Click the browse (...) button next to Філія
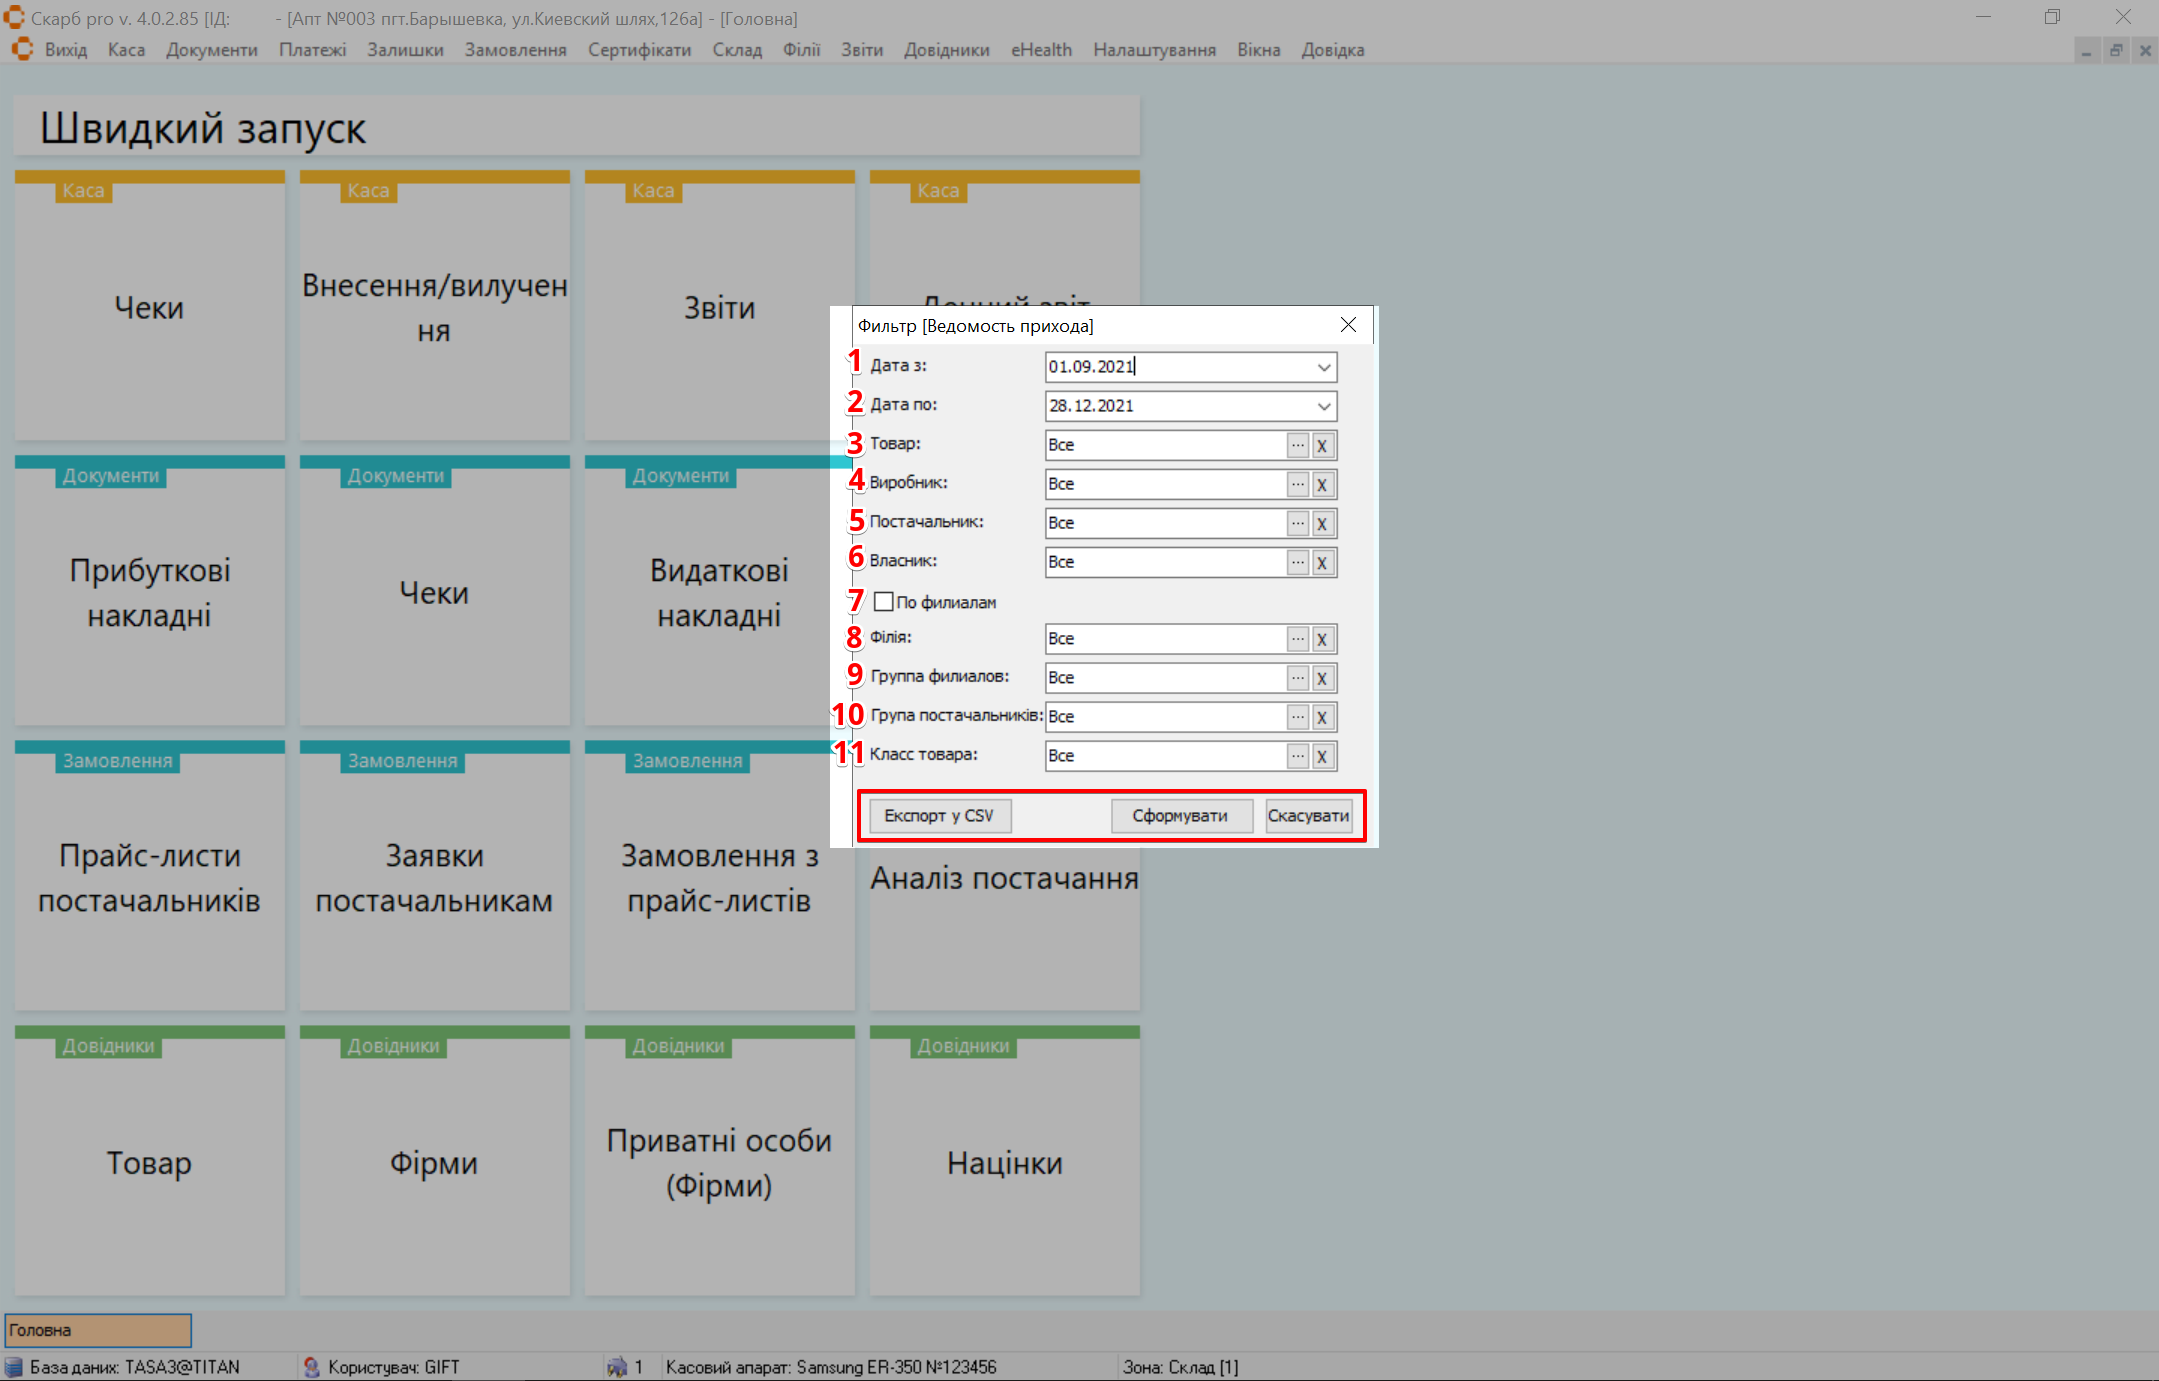2159x1381 pixels. 1297,639
